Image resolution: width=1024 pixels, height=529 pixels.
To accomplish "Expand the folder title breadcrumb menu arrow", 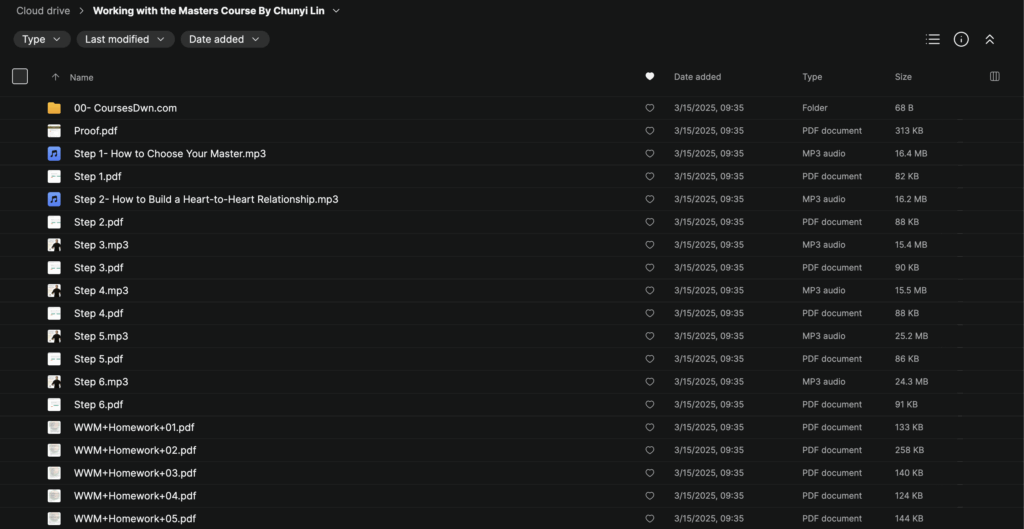I will (336, 11).
